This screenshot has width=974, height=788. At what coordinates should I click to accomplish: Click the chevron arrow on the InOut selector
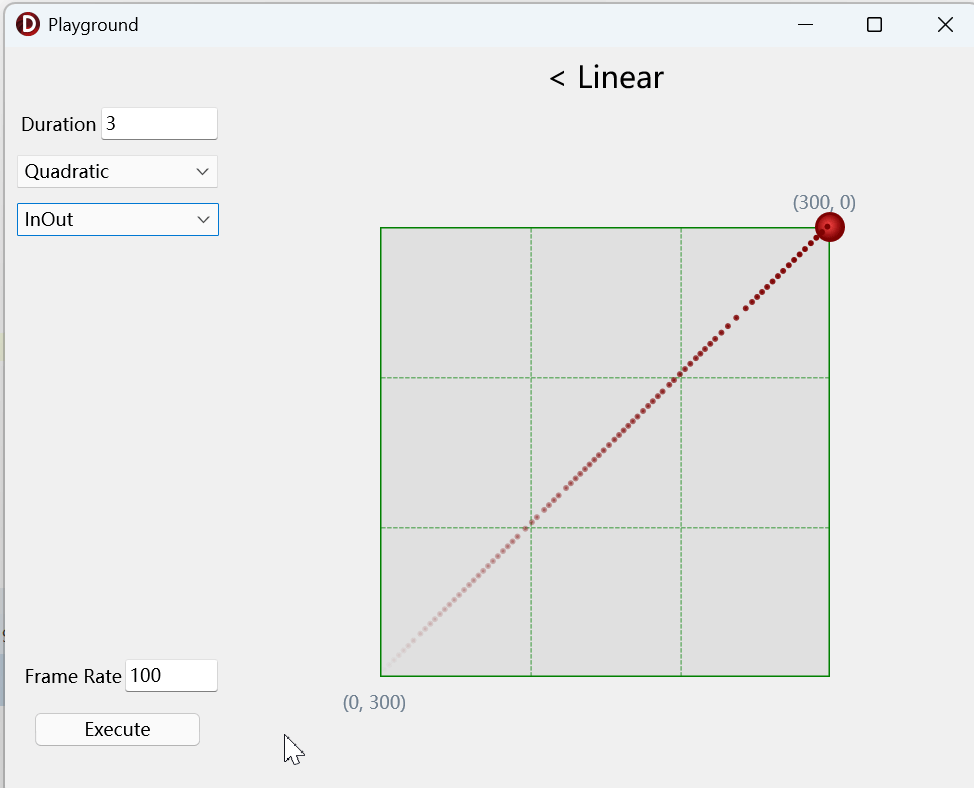click(203, 220)
